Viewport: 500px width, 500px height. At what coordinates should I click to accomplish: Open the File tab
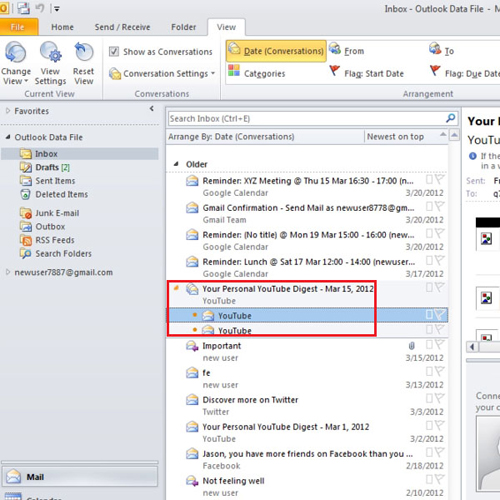click(x=18, y=27)
